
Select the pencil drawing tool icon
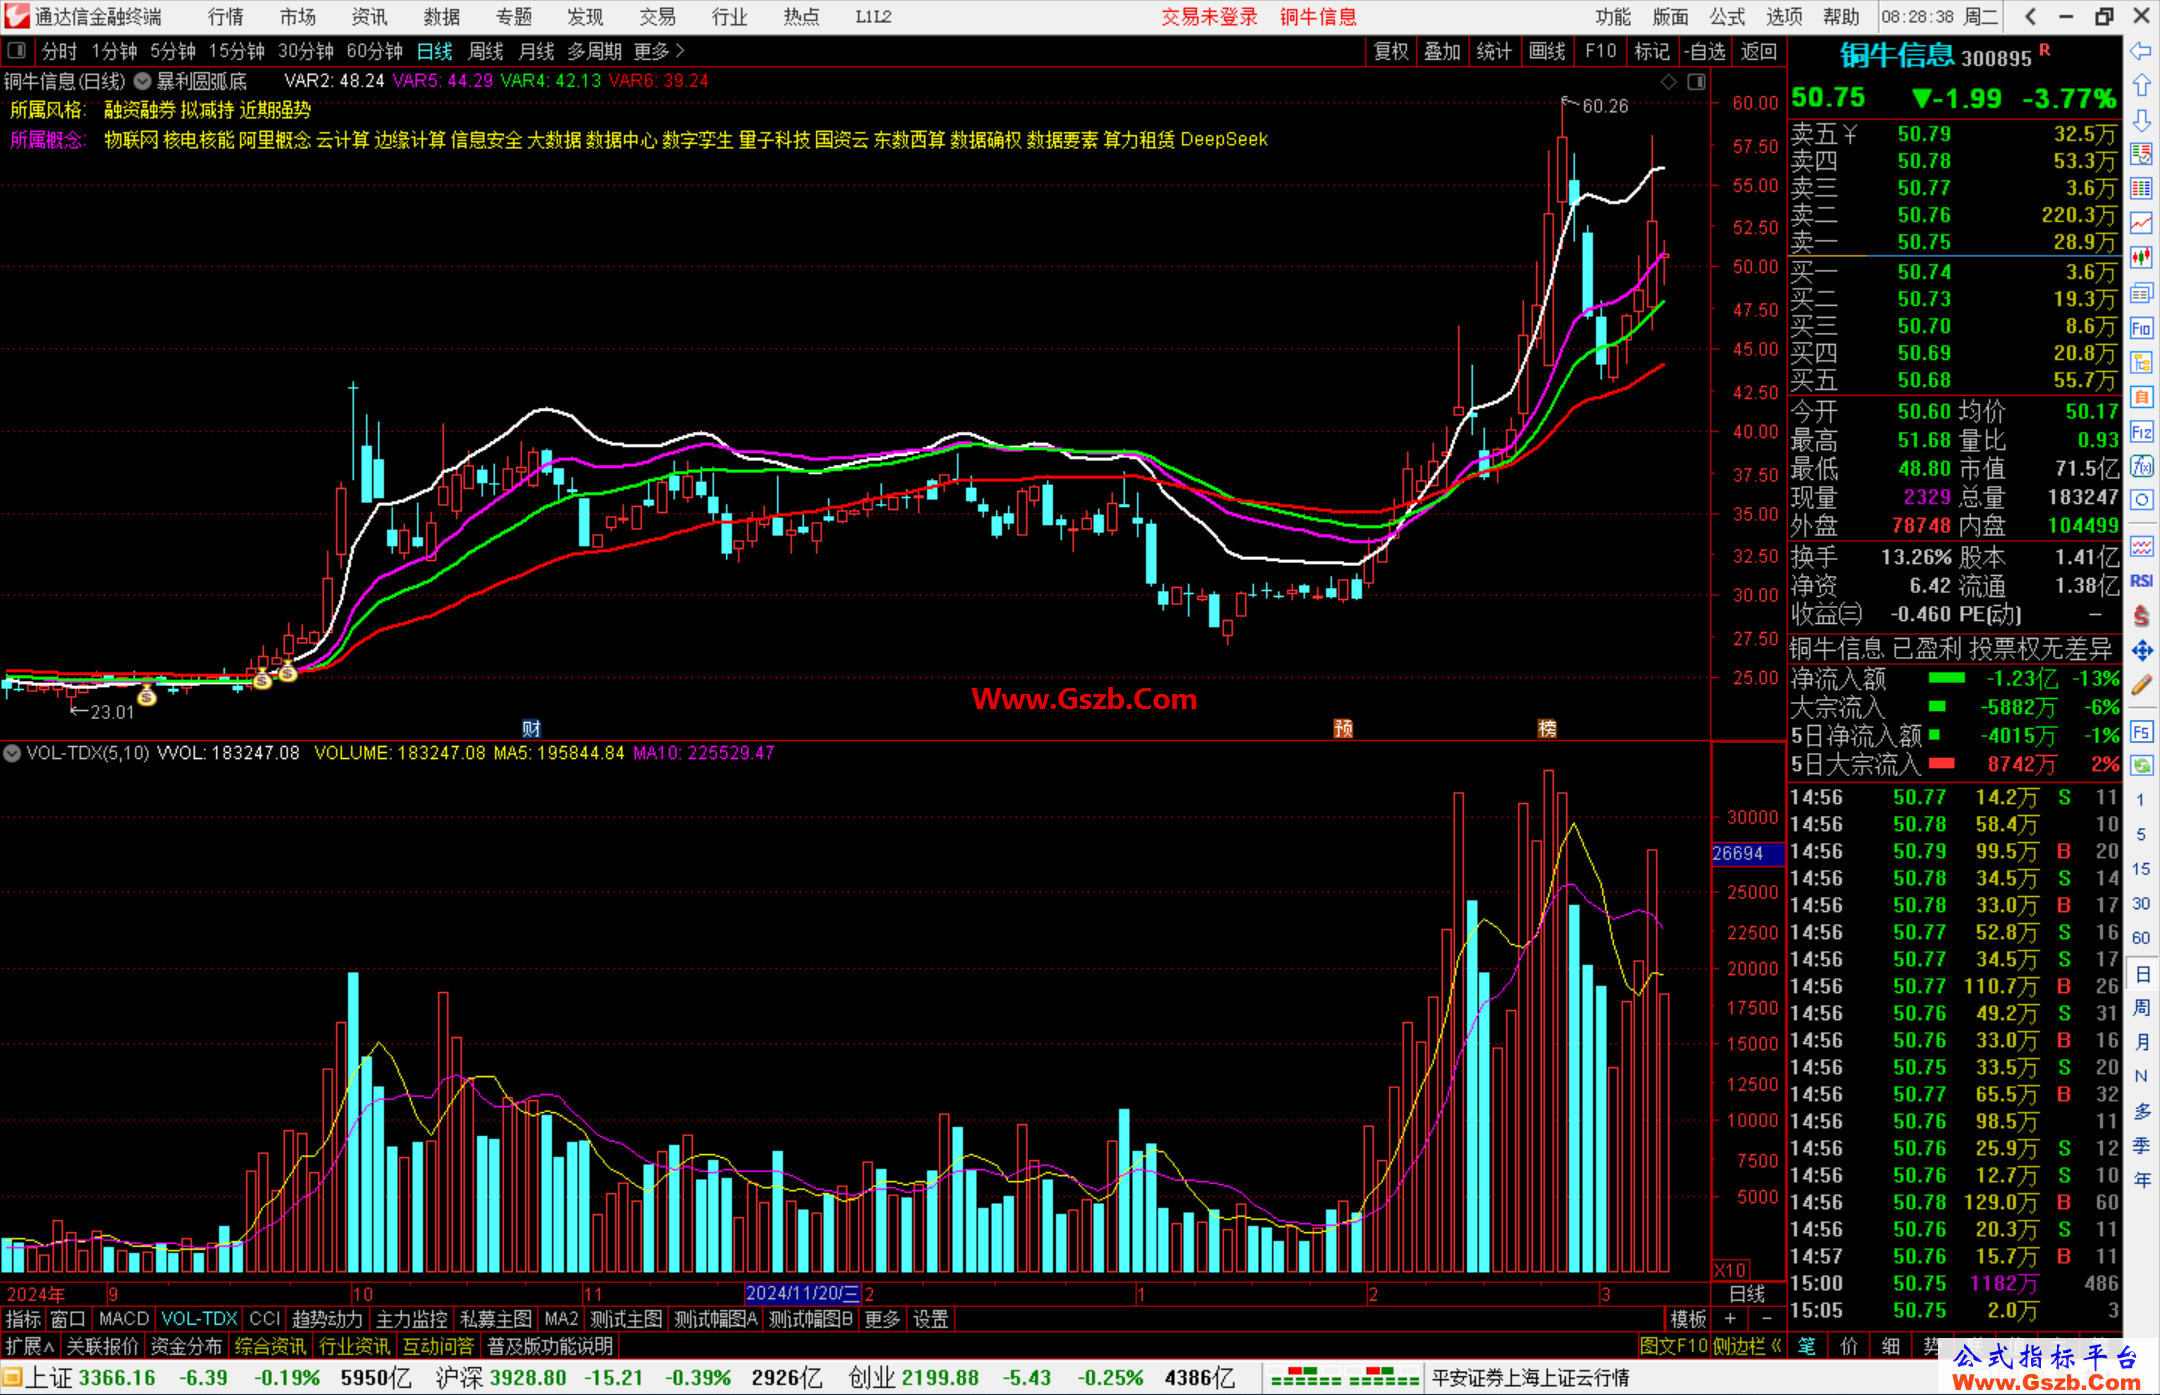pyautogui.click(x=2141, y=686)
